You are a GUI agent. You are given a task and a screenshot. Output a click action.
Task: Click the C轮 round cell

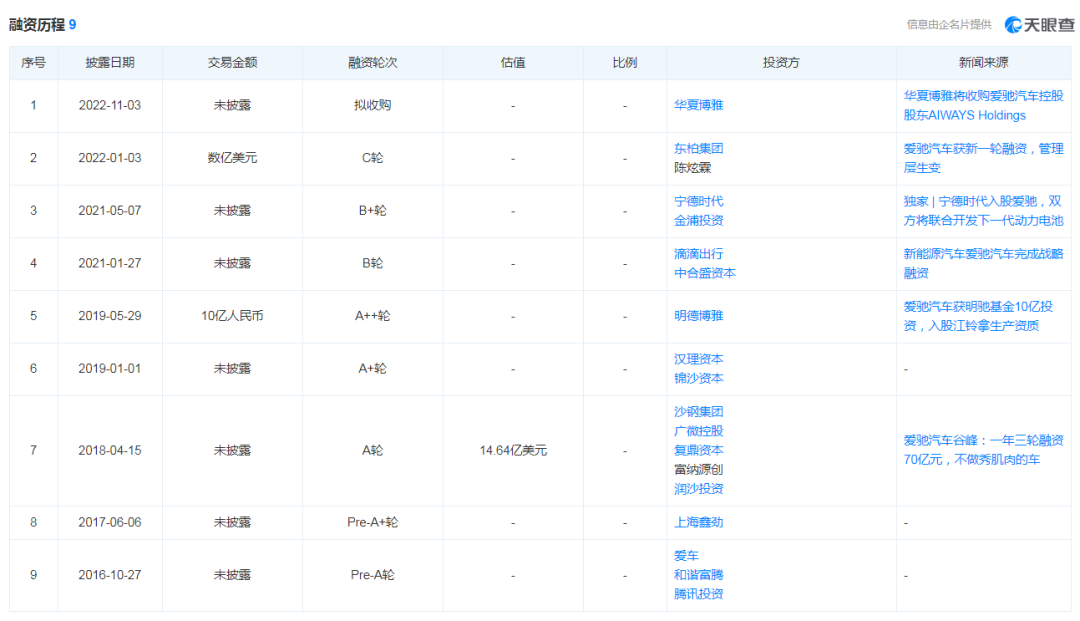coord(373,158)
